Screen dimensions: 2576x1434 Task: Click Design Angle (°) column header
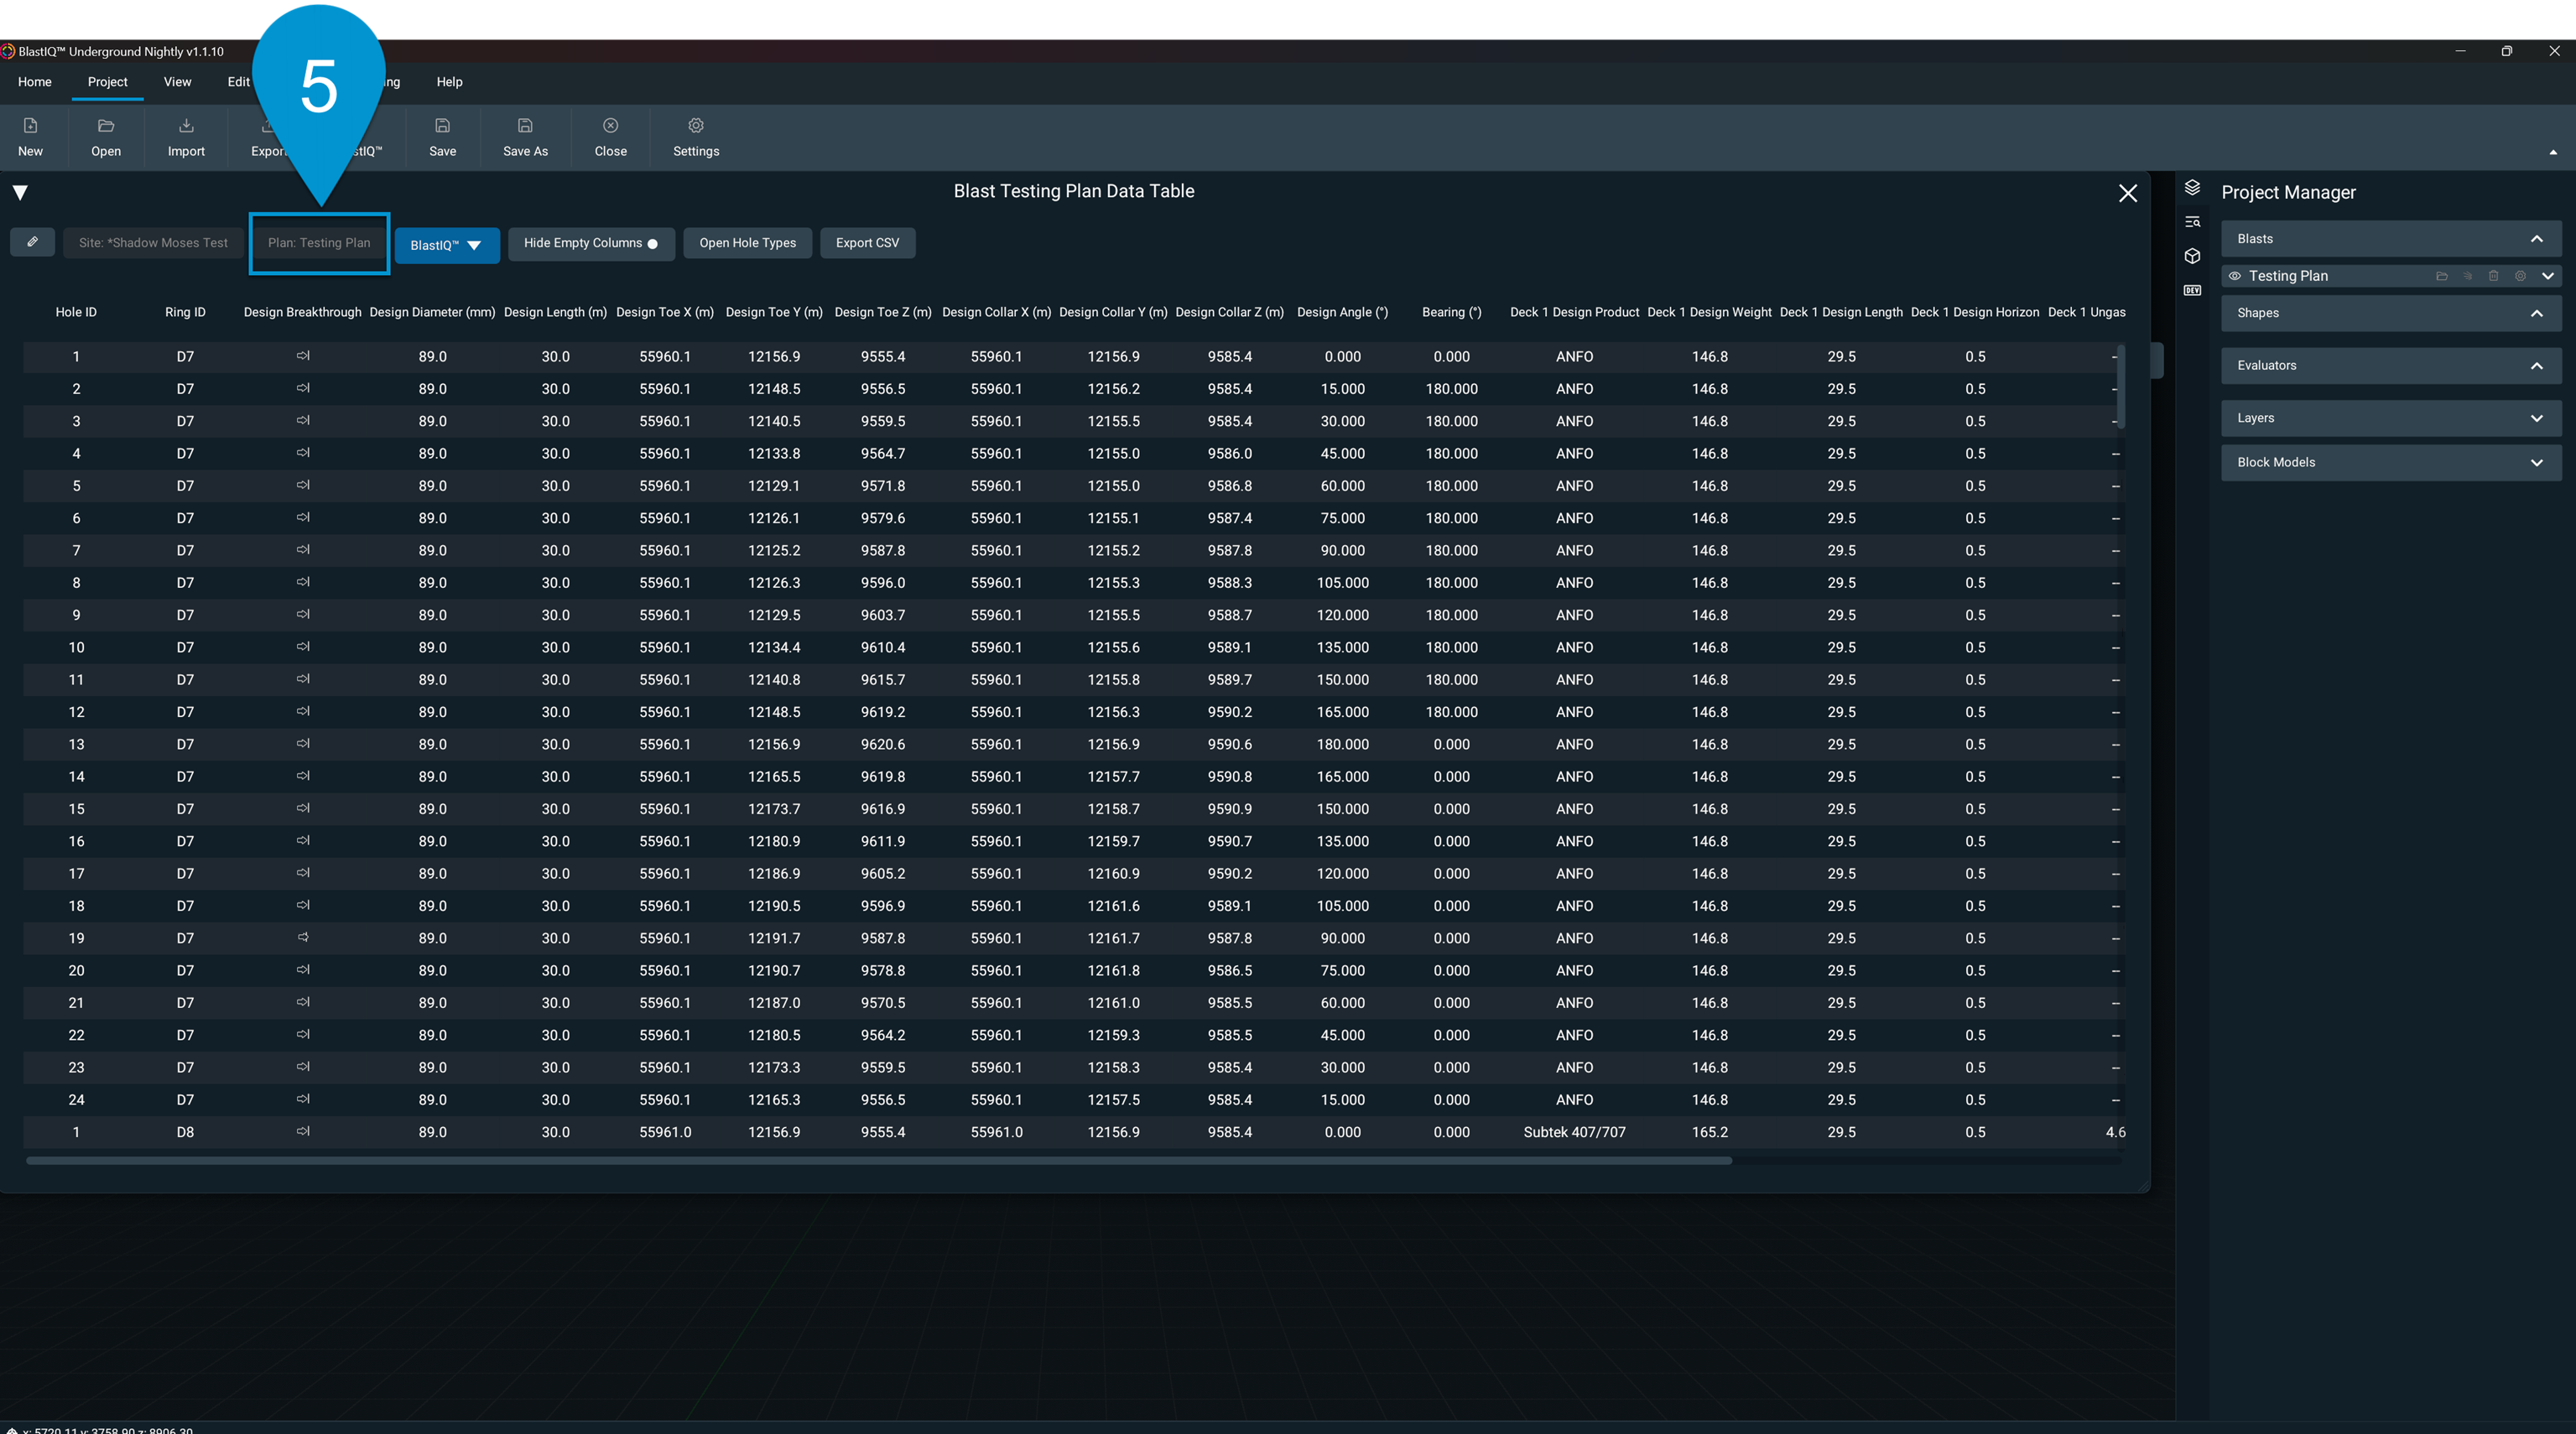pyautogui.click(x=1342, y=312)
